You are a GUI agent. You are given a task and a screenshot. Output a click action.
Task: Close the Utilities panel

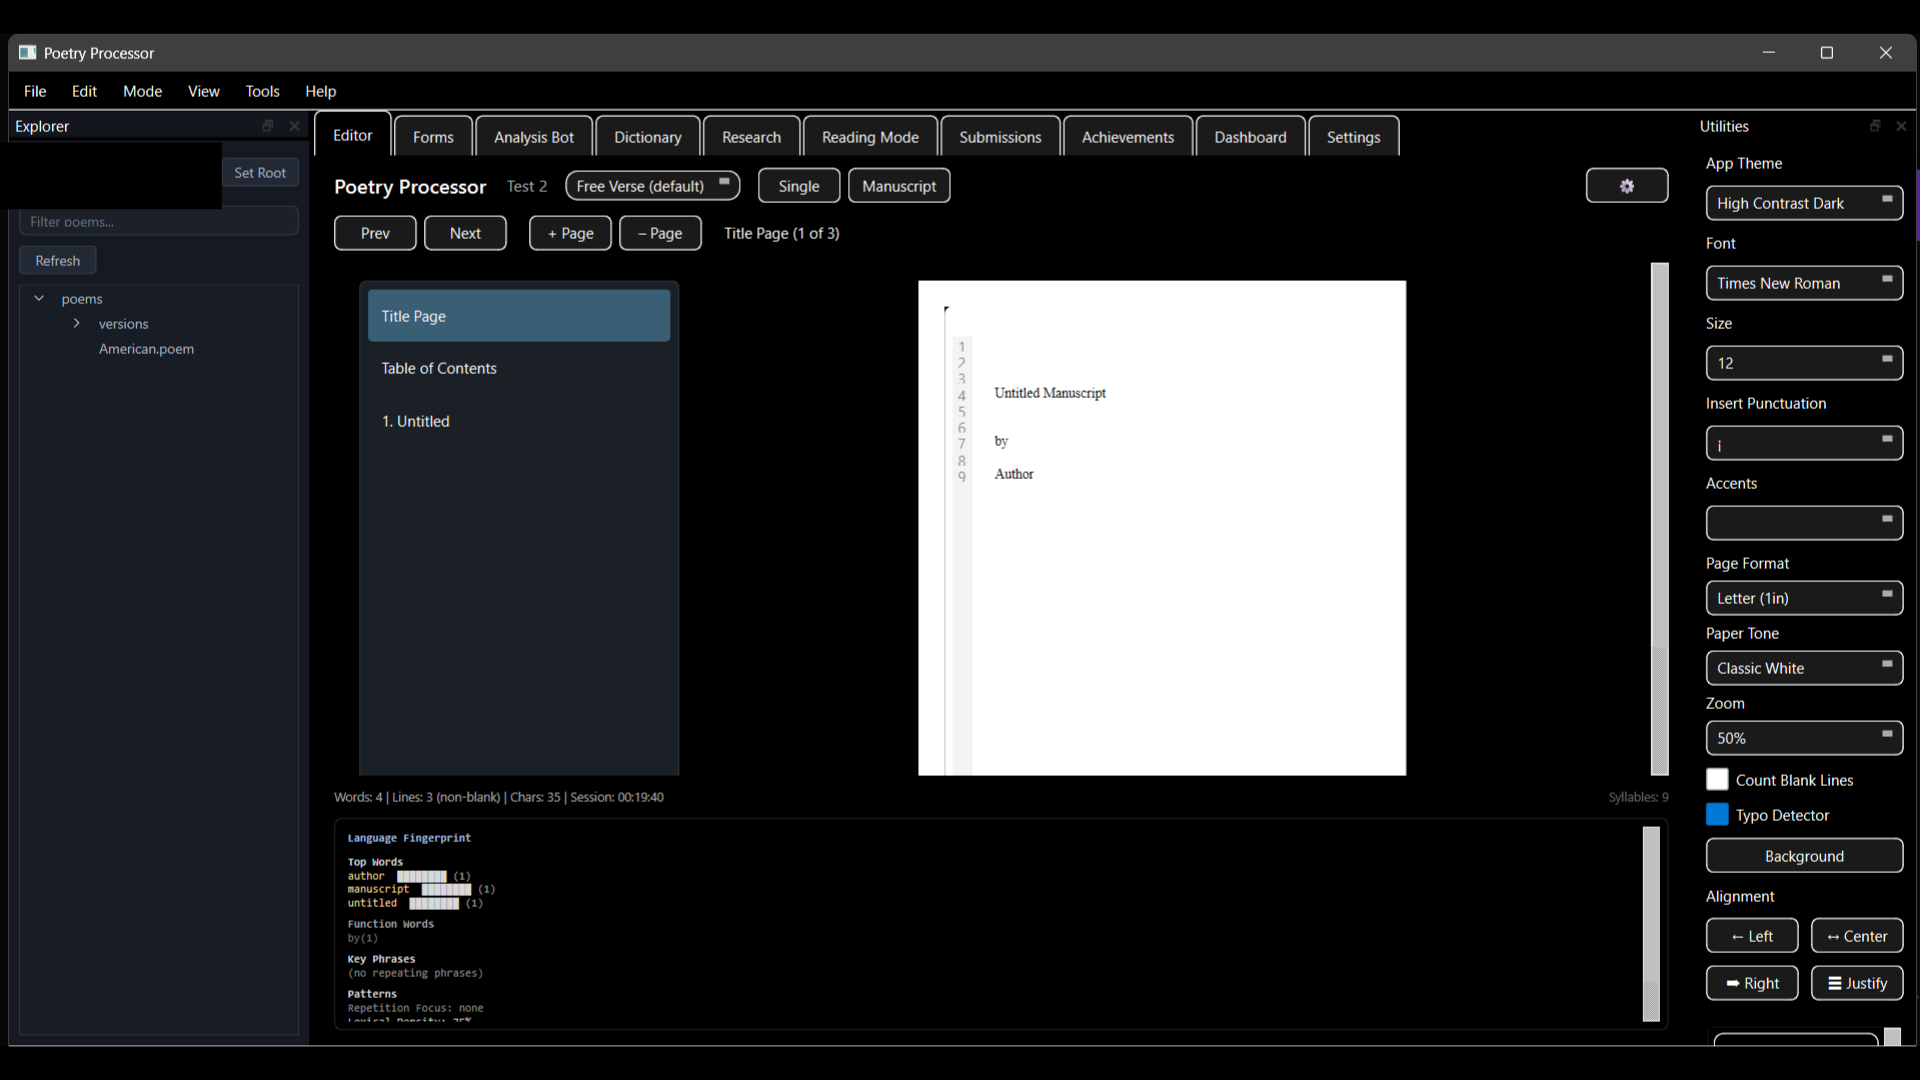click(1901, 126)
